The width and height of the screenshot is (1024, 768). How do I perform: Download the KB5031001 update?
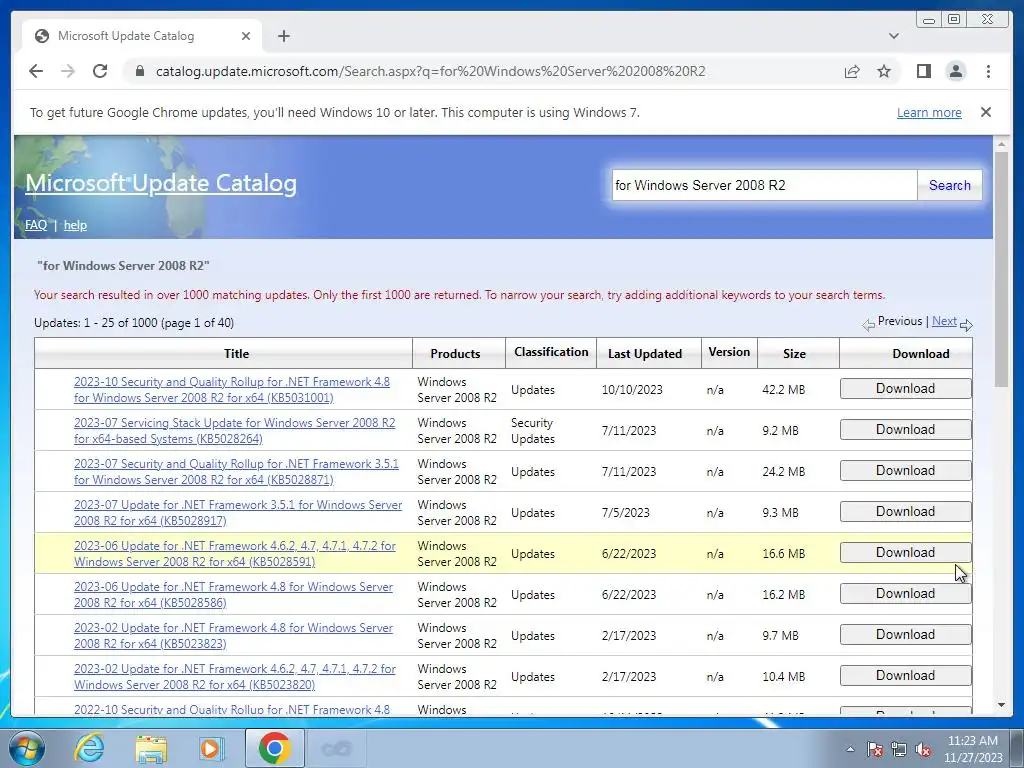click(x=905, y=389)
